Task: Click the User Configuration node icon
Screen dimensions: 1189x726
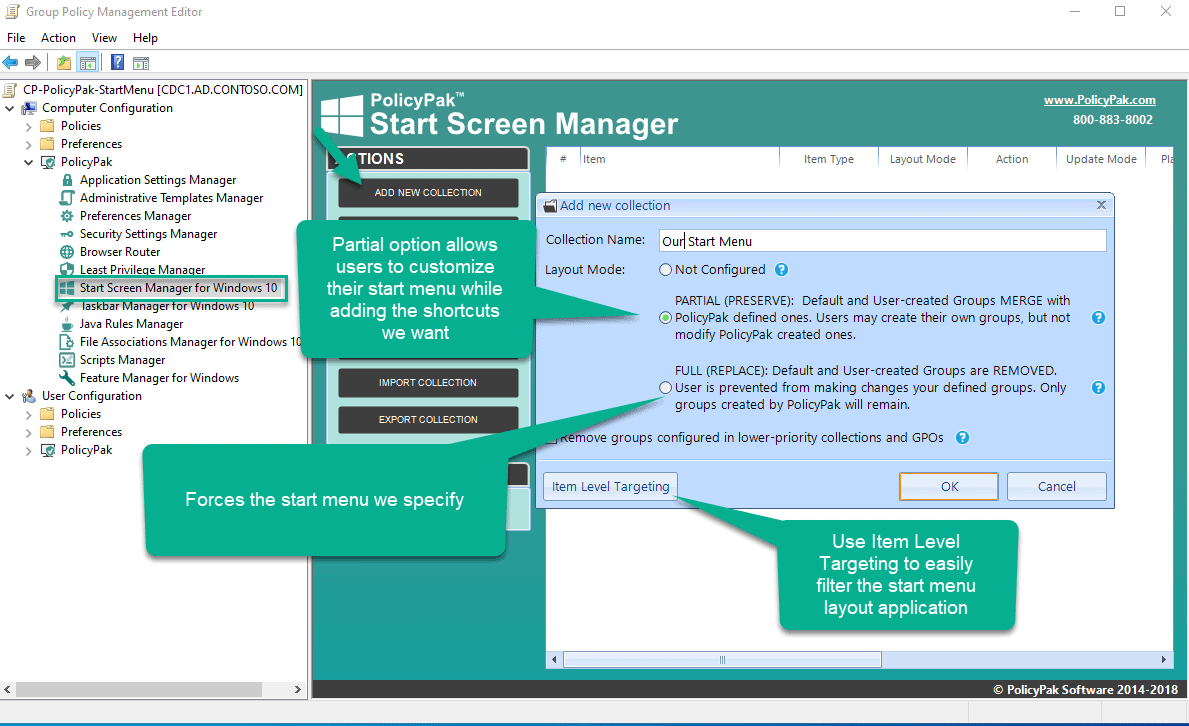Action: click(x=29, y=396)
